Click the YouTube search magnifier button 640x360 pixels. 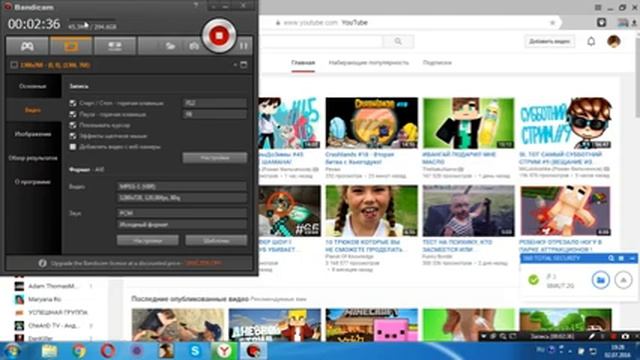coord(398,41)
